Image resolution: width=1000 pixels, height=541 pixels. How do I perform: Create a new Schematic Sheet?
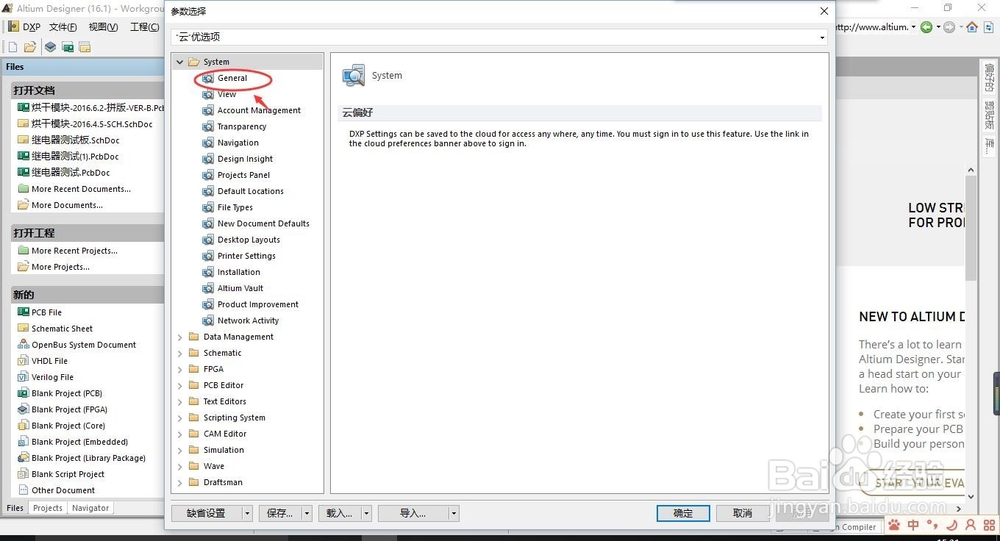coord(62,329)
